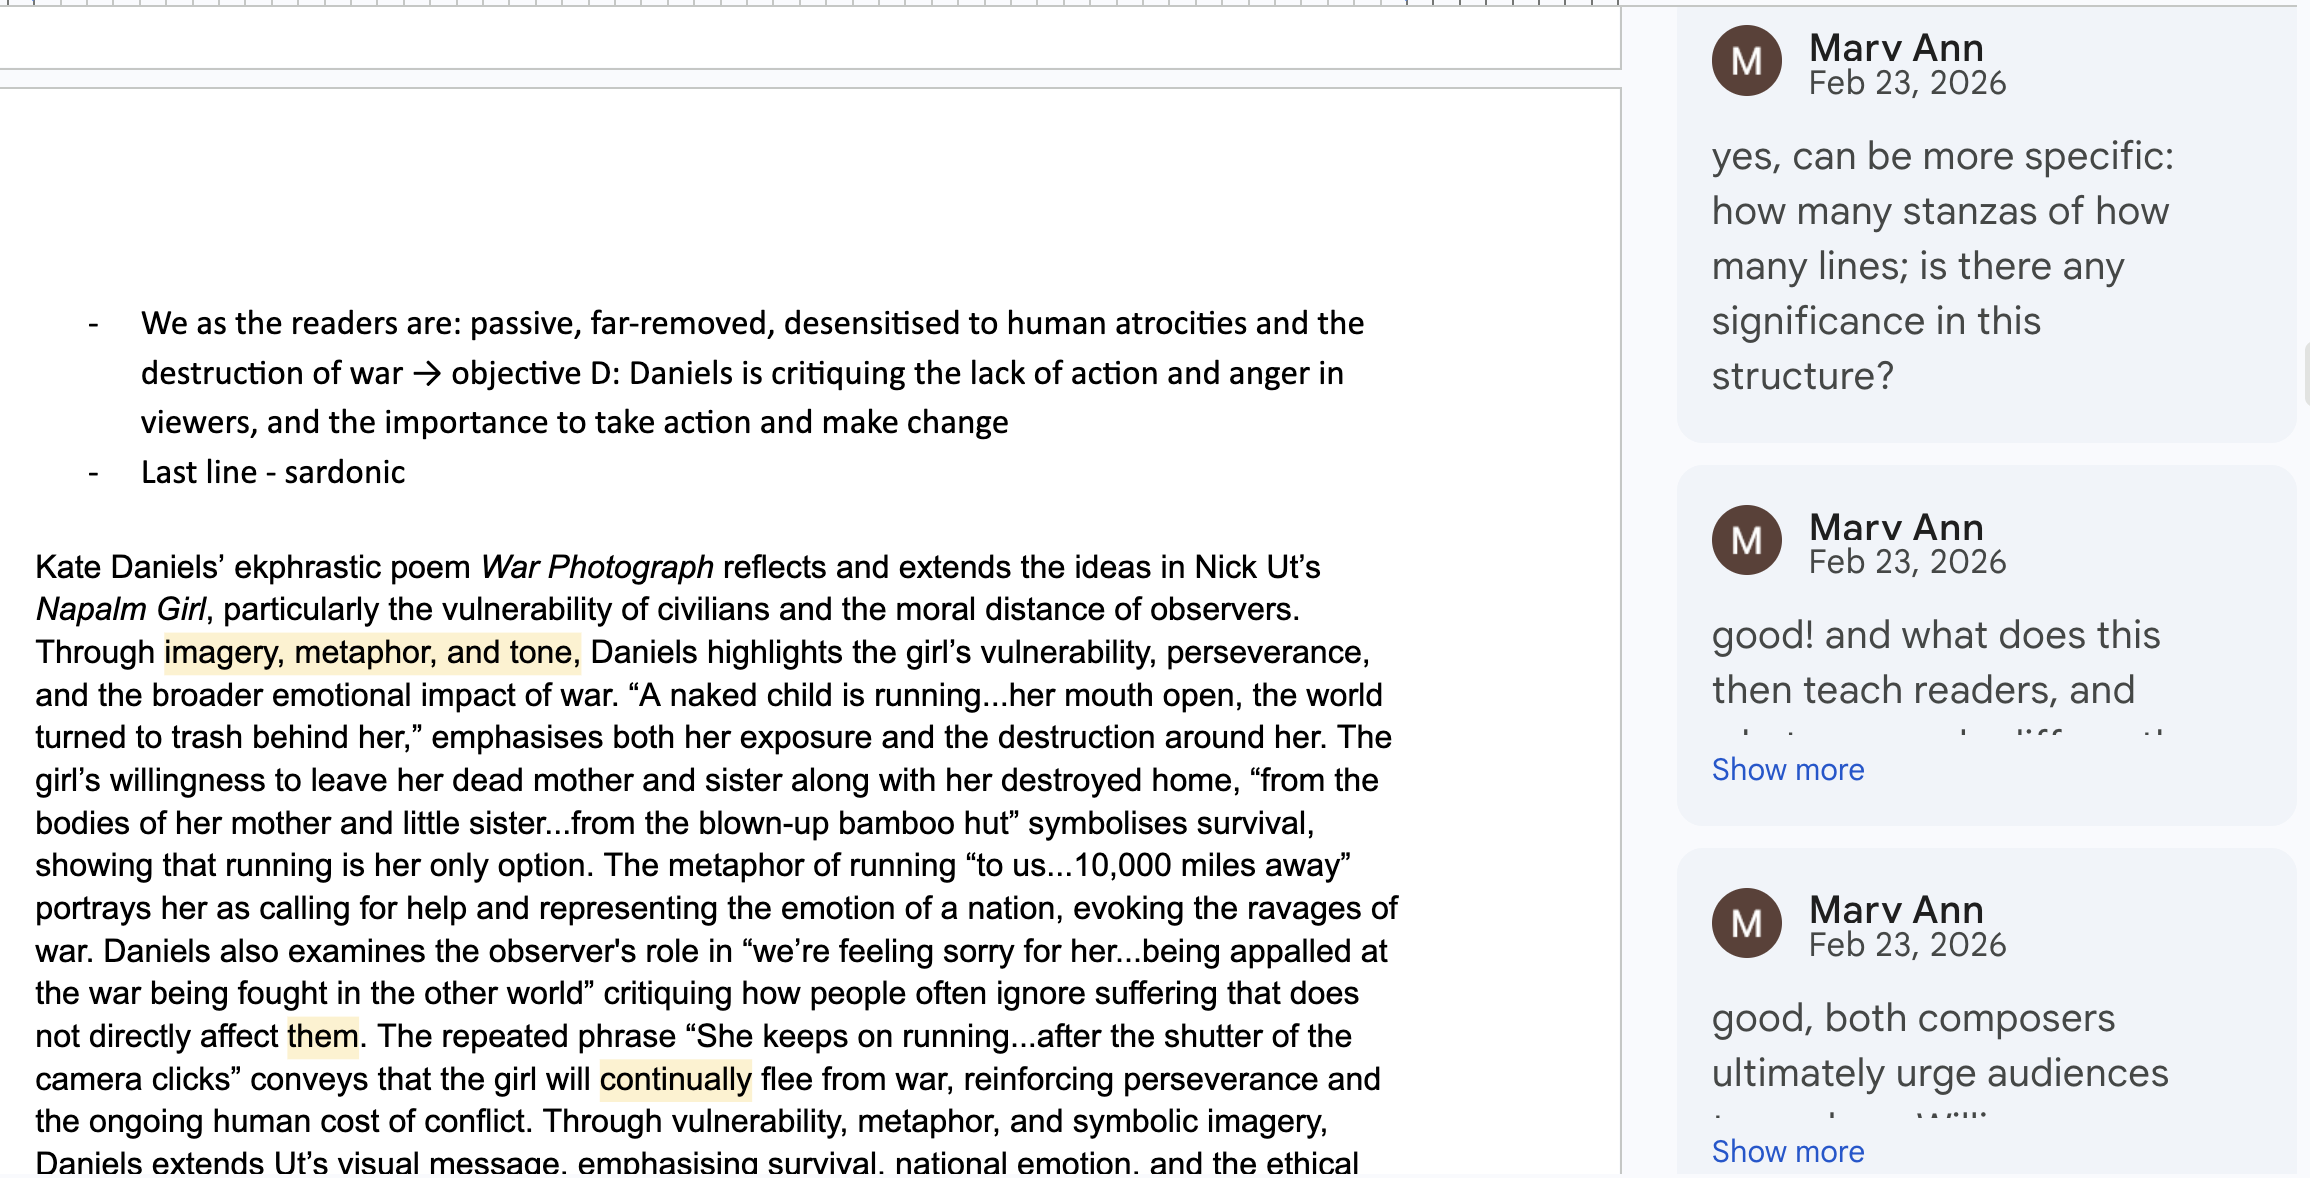Click the italic title "Napalm Girl"
This screenshot has height=1178, width=2310.
tap(121, 609)
